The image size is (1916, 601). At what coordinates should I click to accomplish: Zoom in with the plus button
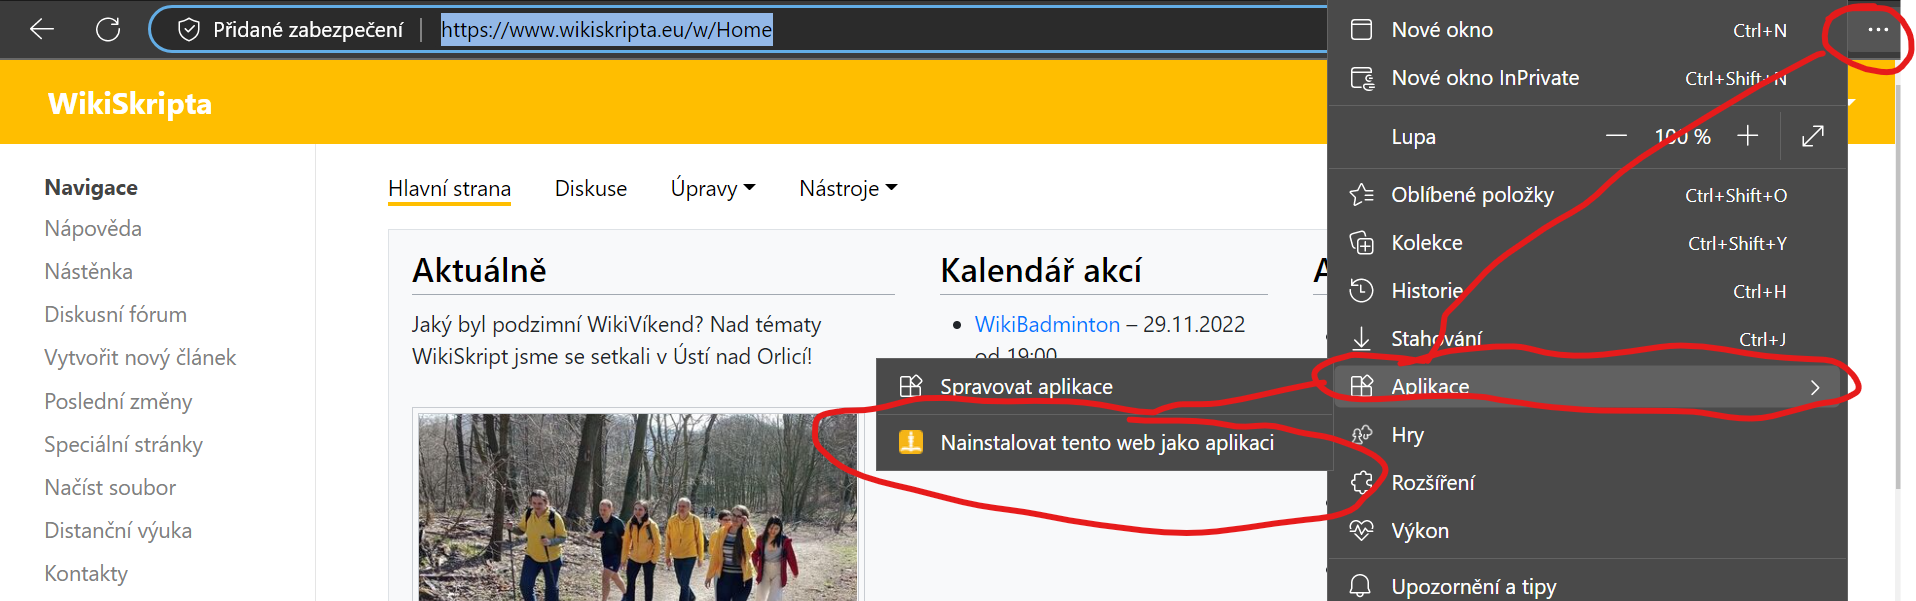pyautogui.click(x=1747, y=136)
